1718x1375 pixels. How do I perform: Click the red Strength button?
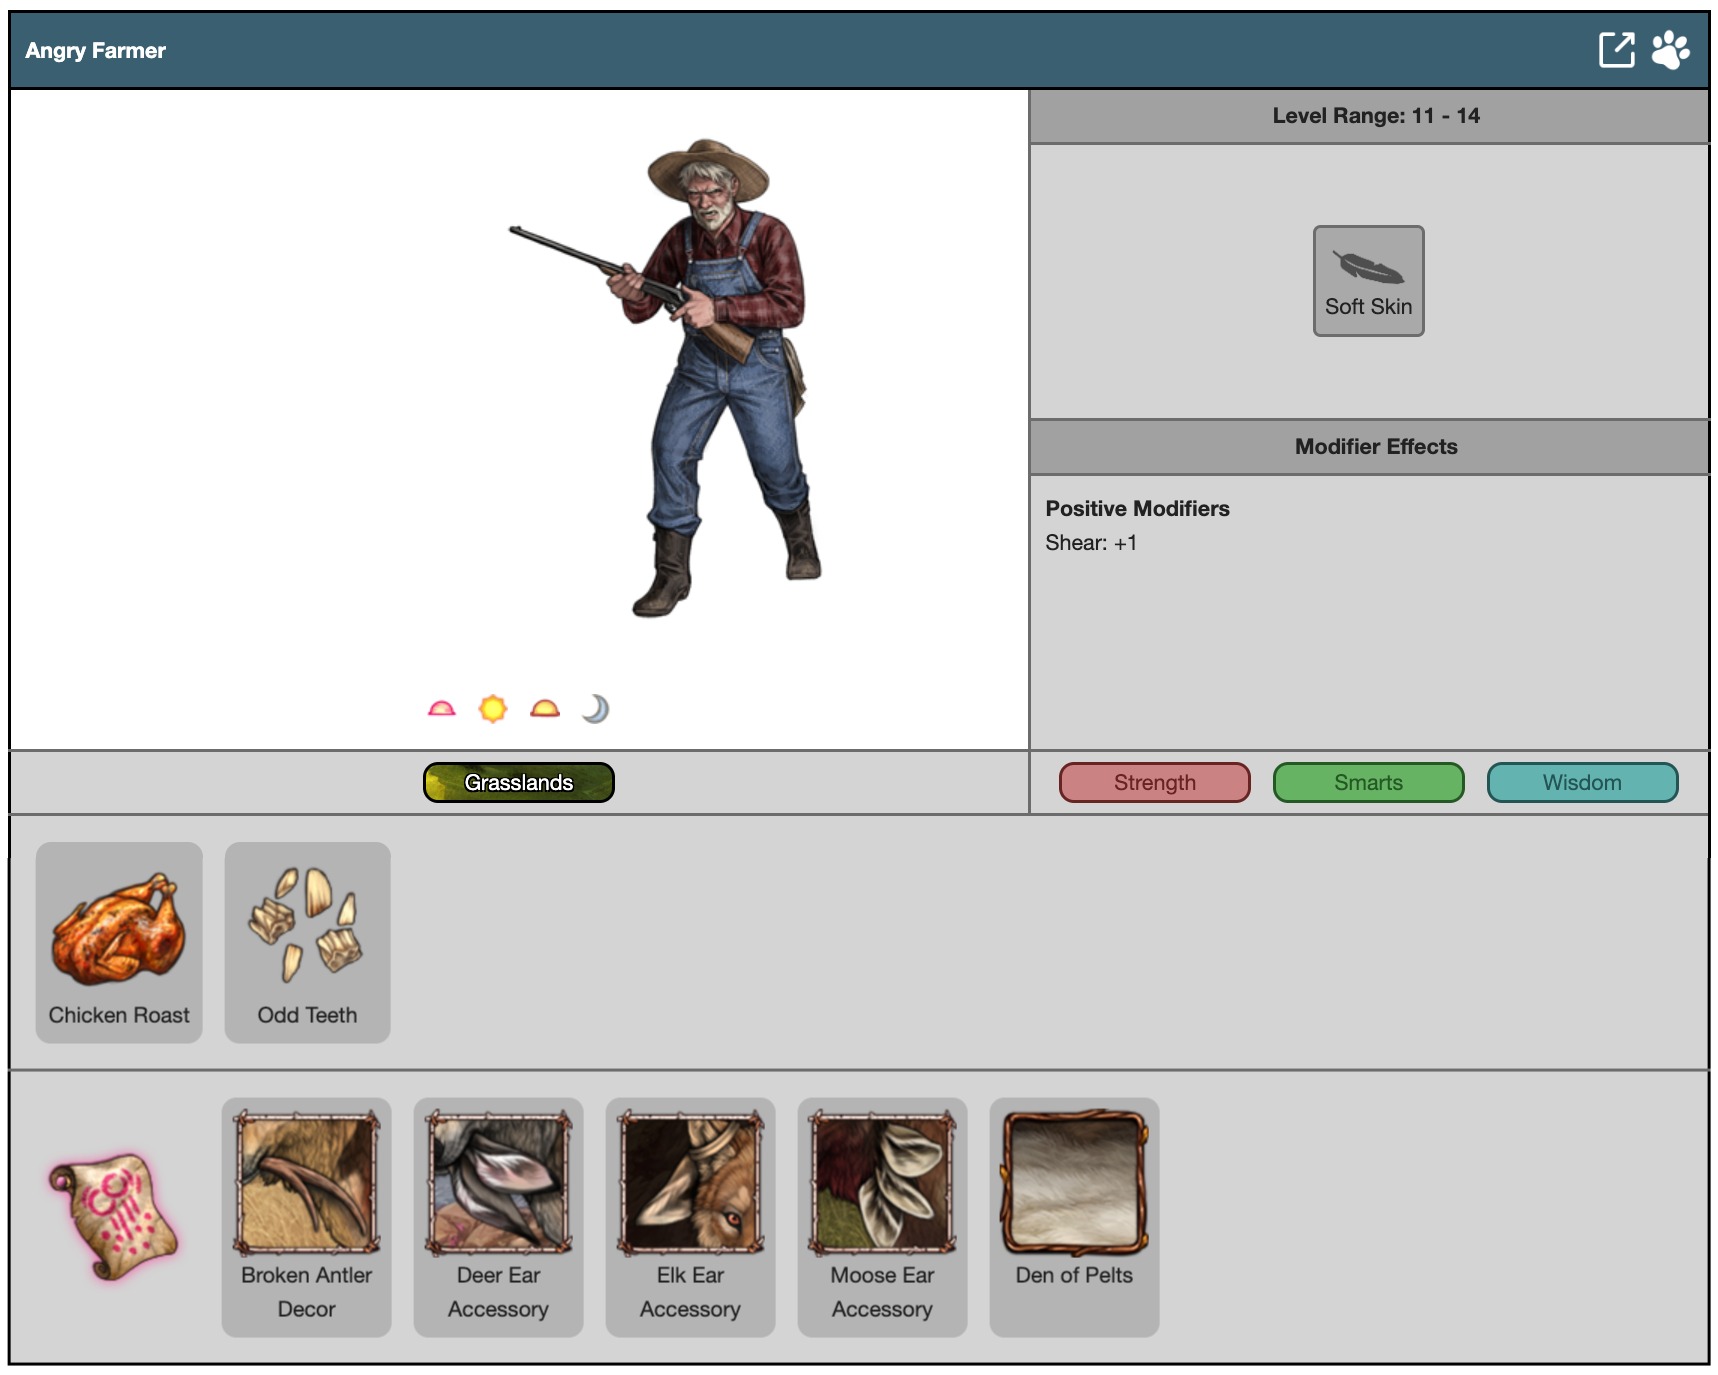coord(1154,782)
